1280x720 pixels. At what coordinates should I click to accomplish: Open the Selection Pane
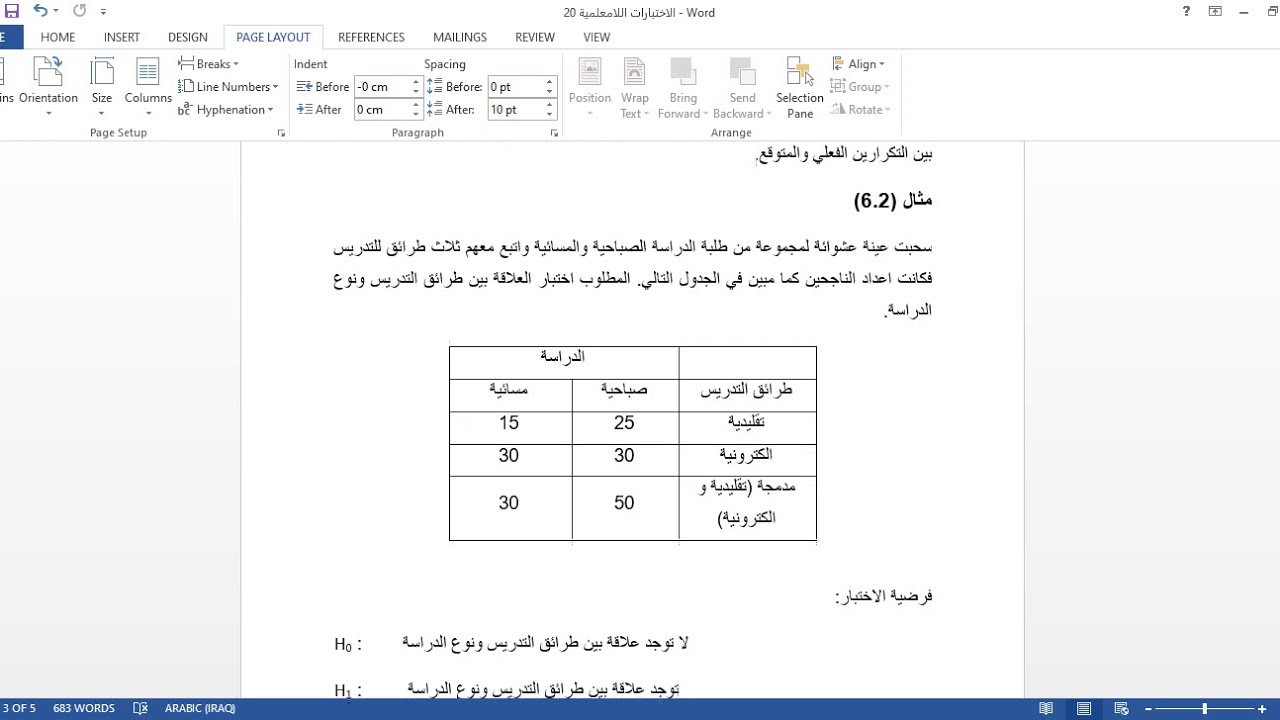point(800,86)
